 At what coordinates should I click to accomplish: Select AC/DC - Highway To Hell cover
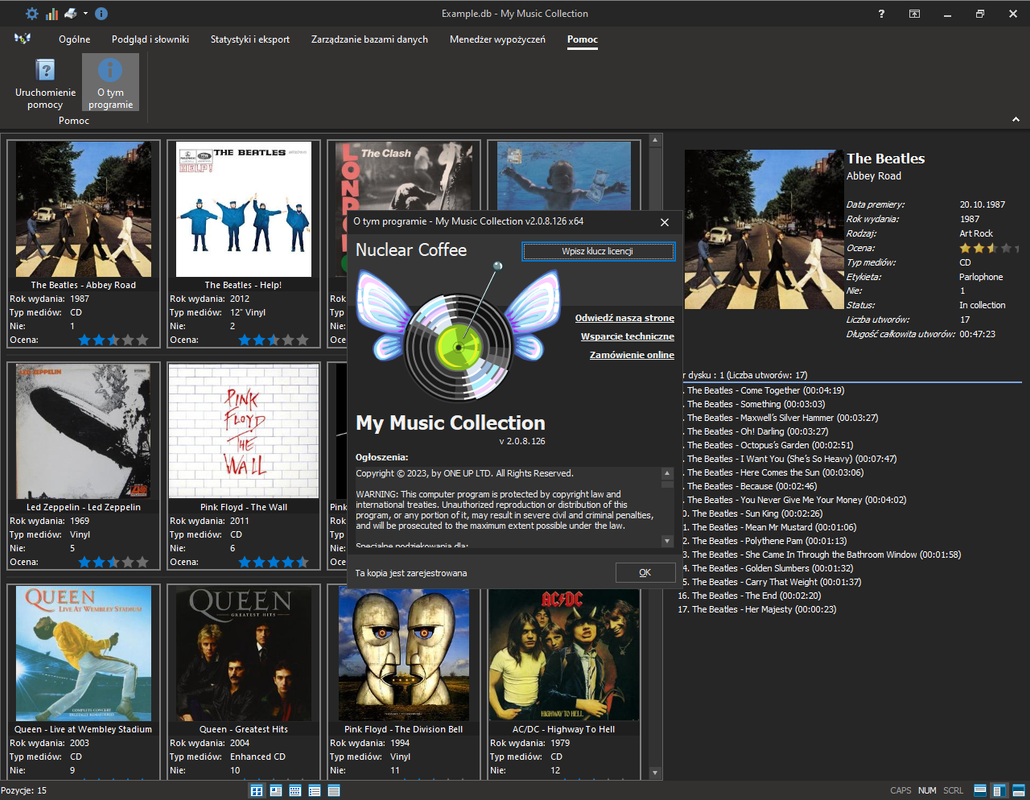point(564,654)
